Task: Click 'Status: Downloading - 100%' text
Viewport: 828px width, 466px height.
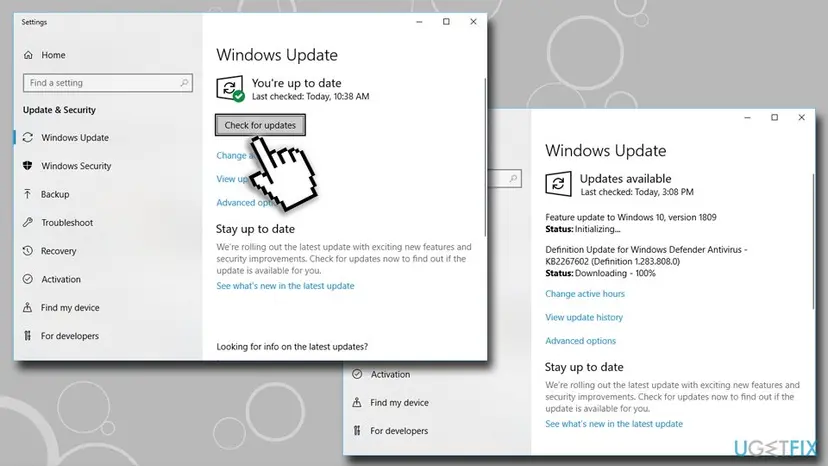Action: (600, 273)
